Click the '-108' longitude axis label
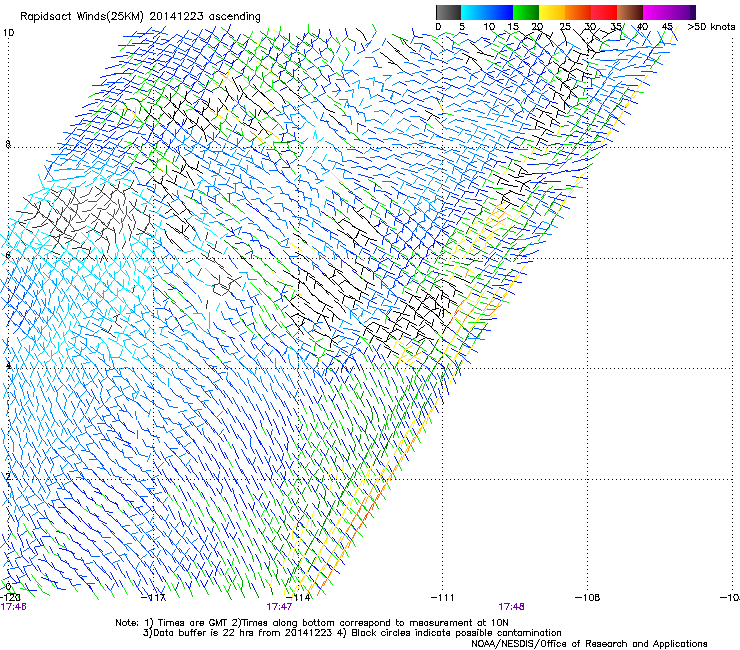This screenshot has height=650, width=740. pos(588,598)
